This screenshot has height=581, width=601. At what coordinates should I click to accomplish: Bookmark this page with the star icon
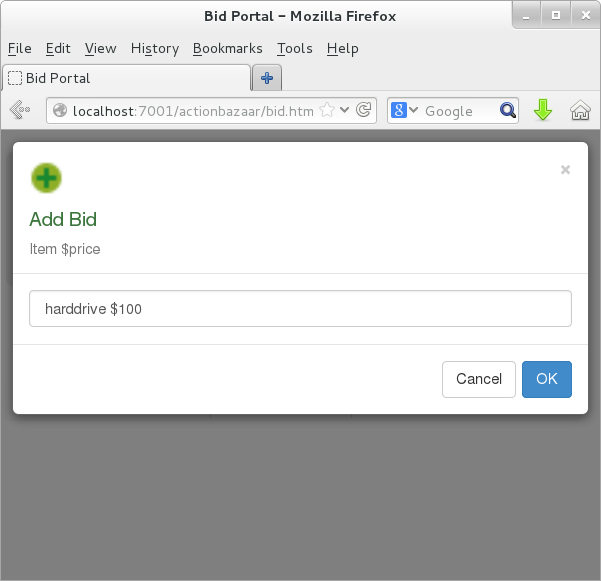(328, 111)
